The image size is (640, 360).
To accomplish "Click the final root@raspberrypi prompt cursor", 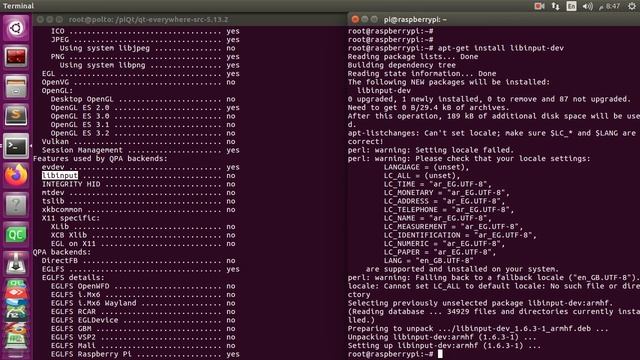I will click(x=440, y=354).
